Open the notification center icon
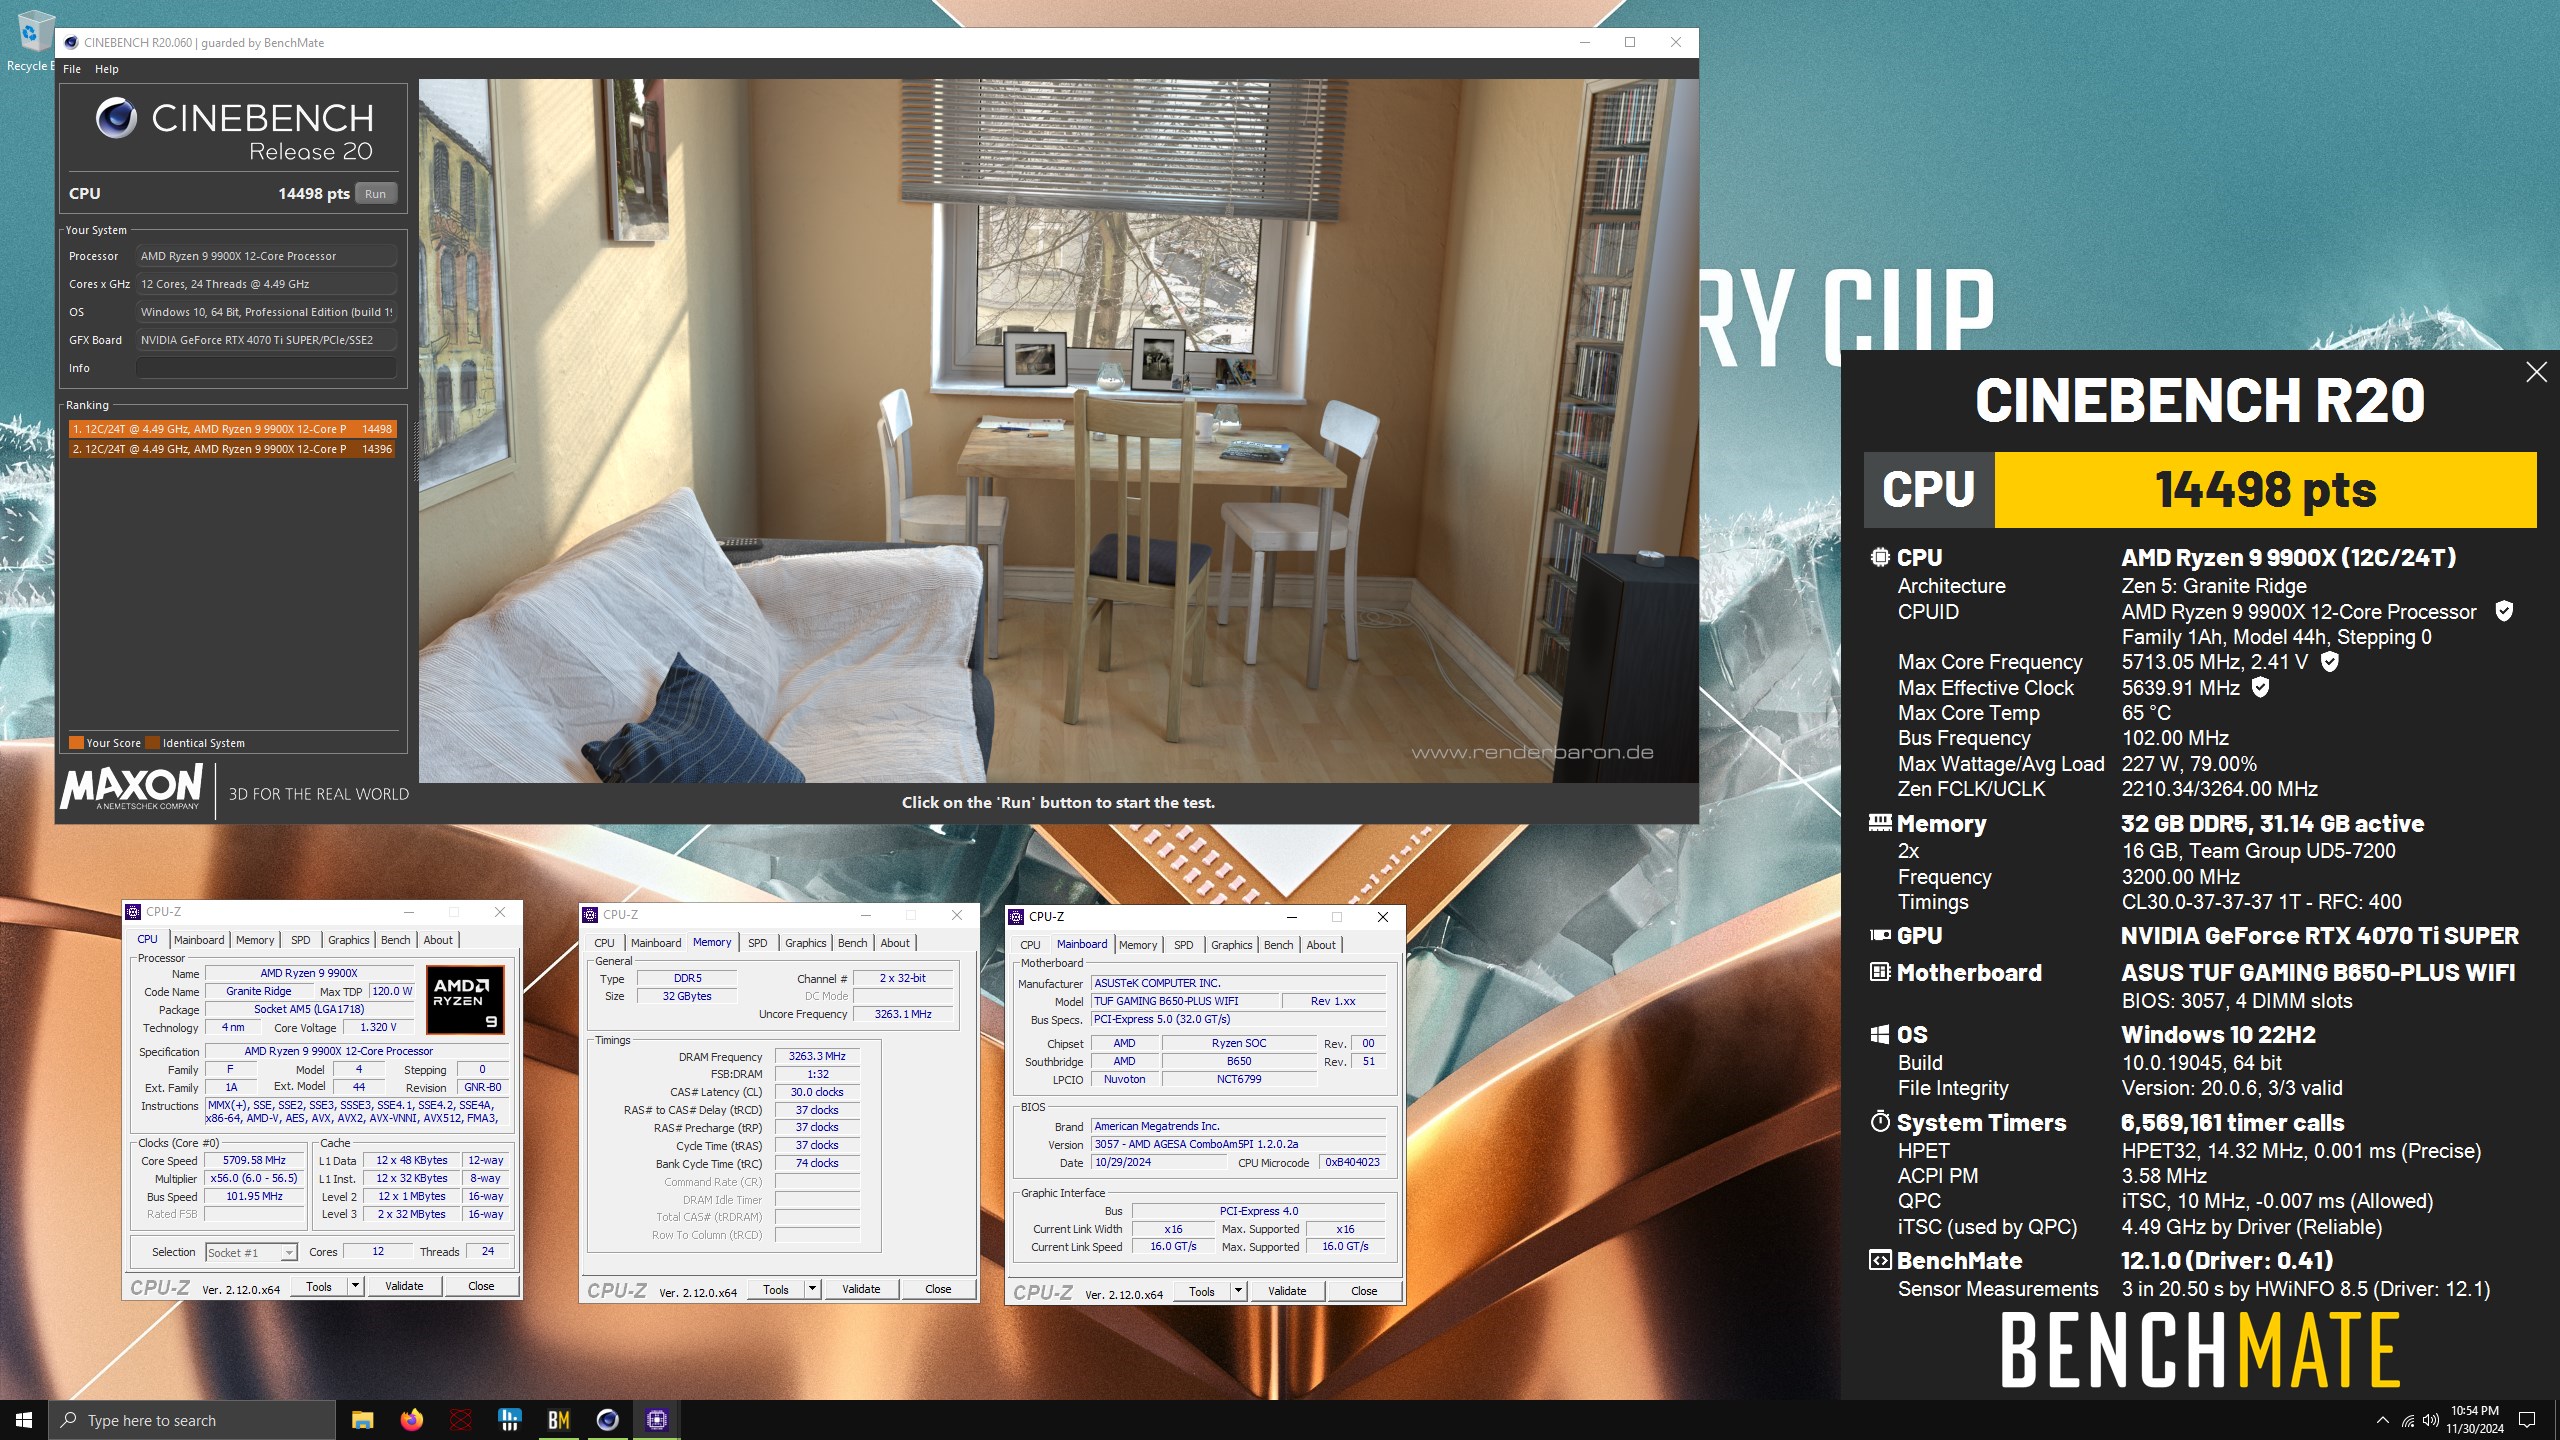Screen dimensions: 2560x1440 pyautogui.click(x=2527, y=1420)
